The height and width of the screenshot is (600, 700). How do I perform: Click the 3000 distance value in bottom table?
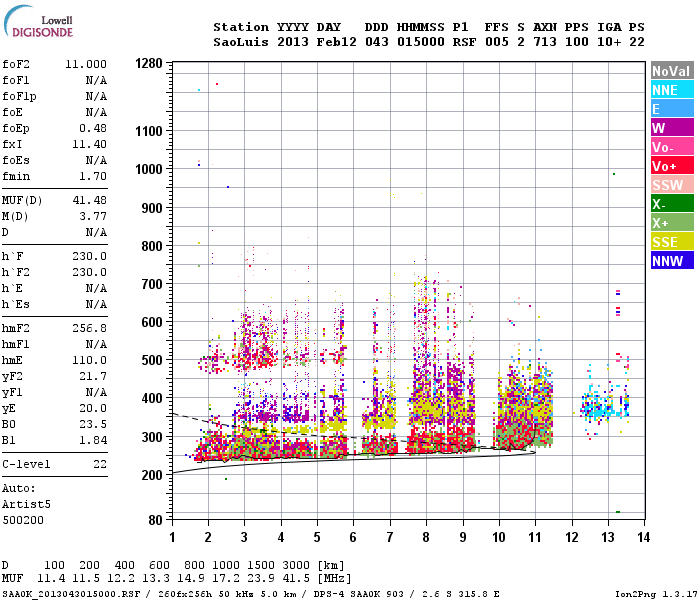(296, 565)
